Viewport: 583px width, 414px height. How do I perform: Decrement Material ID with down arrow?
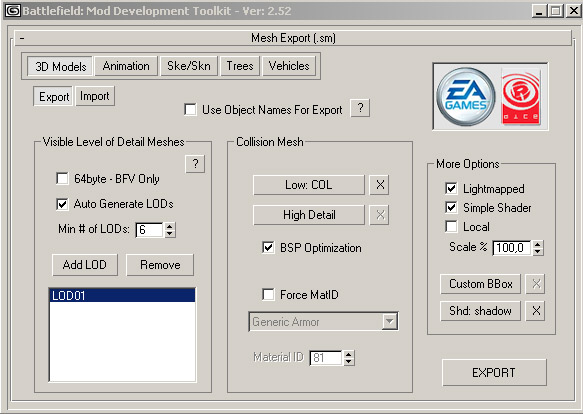(348, 362)
